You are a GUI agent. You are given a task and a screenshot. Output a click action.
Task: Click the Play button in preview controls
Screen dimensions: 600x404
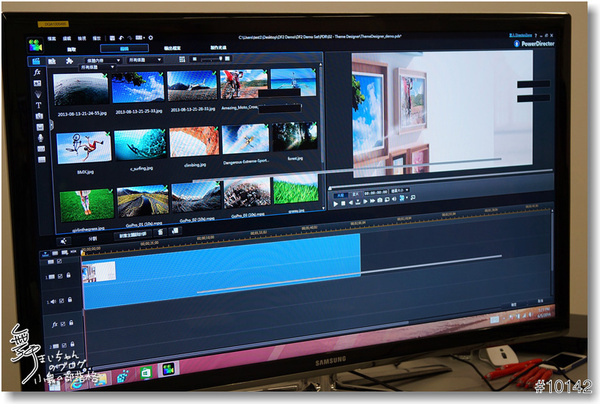[335, 204]
